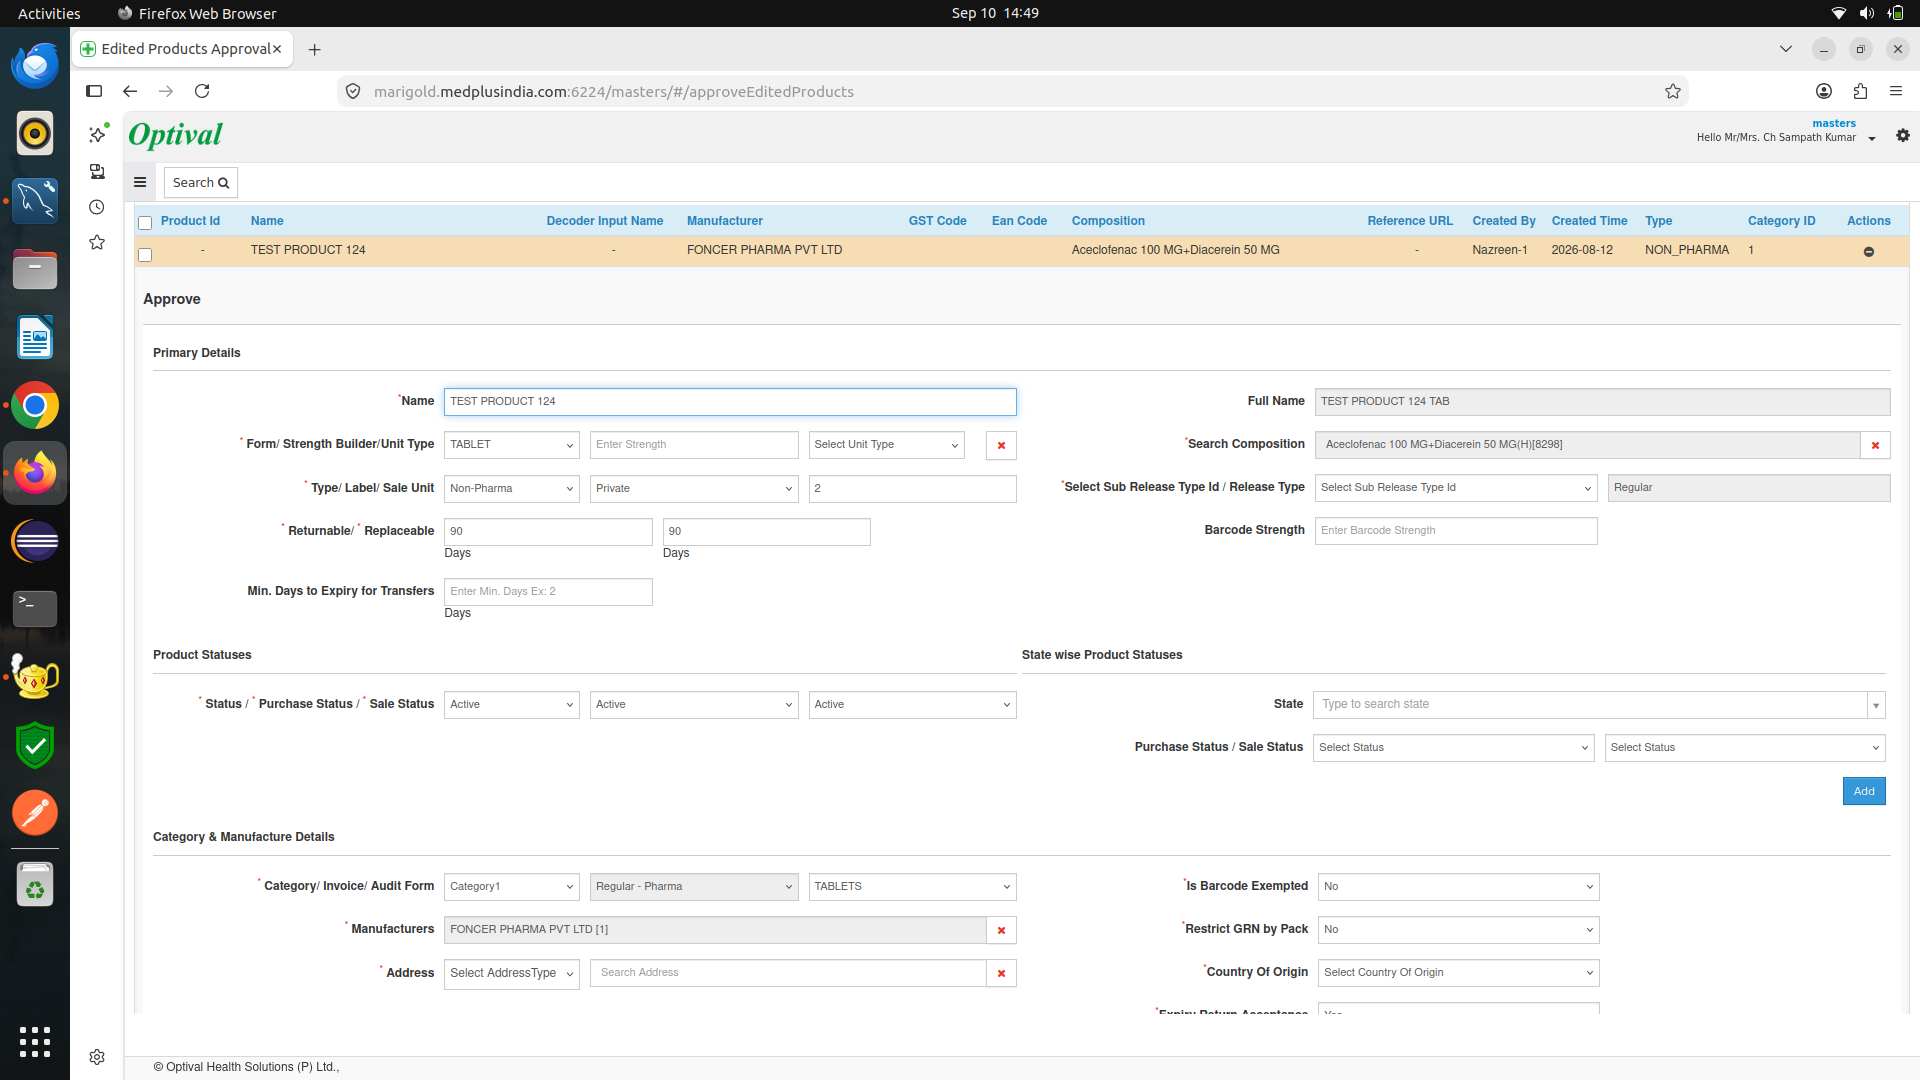The width and height of the screenshot is (1920, 1080).
Task: Click the settings gear icon in header
Action: click(x=1903, y=135)
